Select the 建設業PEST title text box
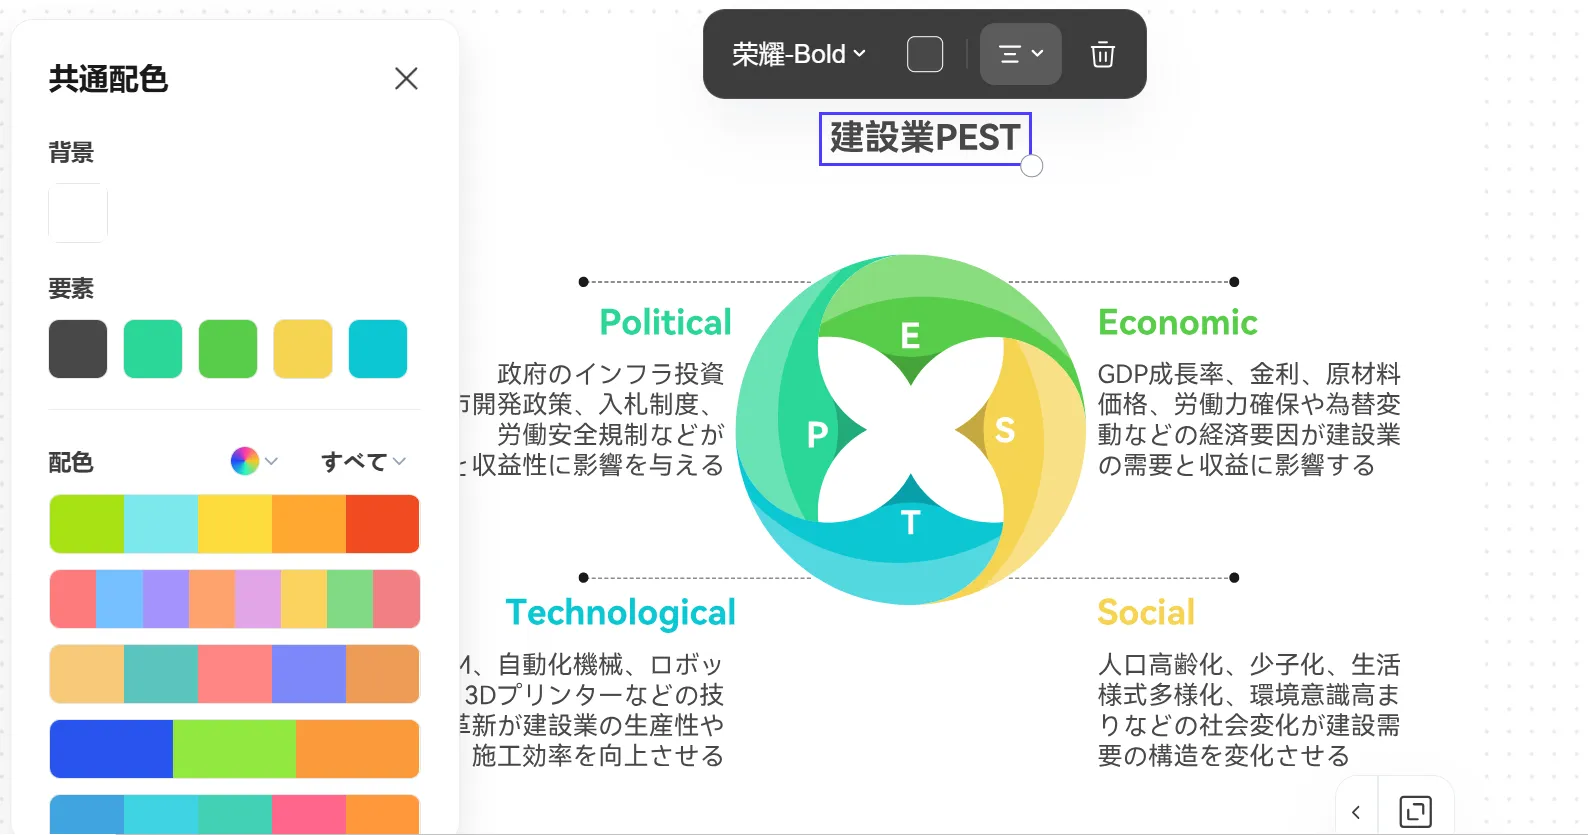1588x835 pixels. click(924, 138)
